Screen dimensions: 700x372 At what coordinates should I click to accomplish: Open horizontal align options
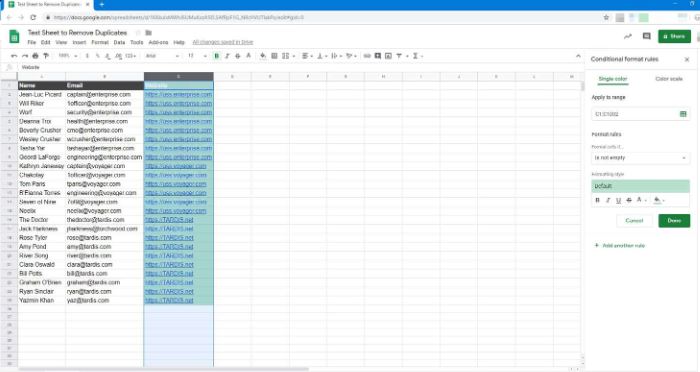click(307, 56)
